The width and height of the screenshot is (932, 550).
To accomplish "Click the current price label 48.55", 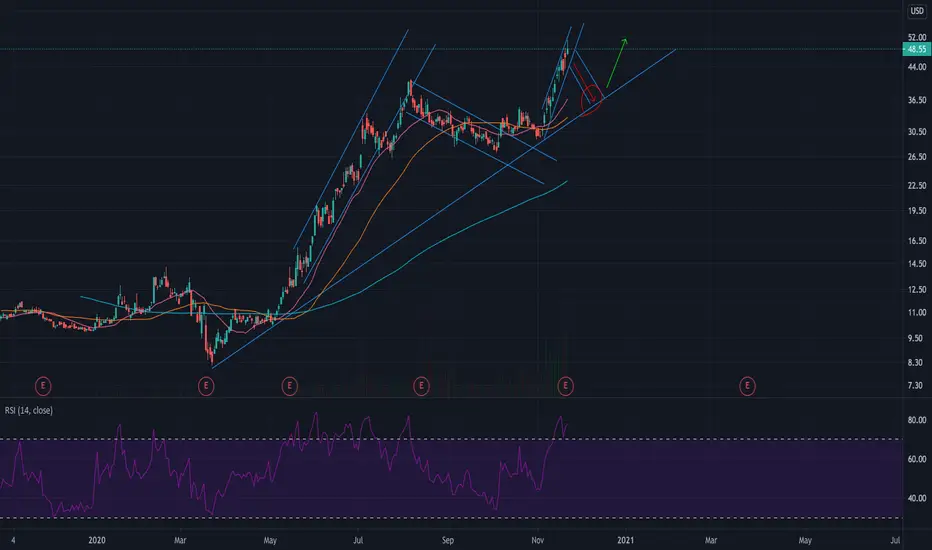I will (917, 49).
